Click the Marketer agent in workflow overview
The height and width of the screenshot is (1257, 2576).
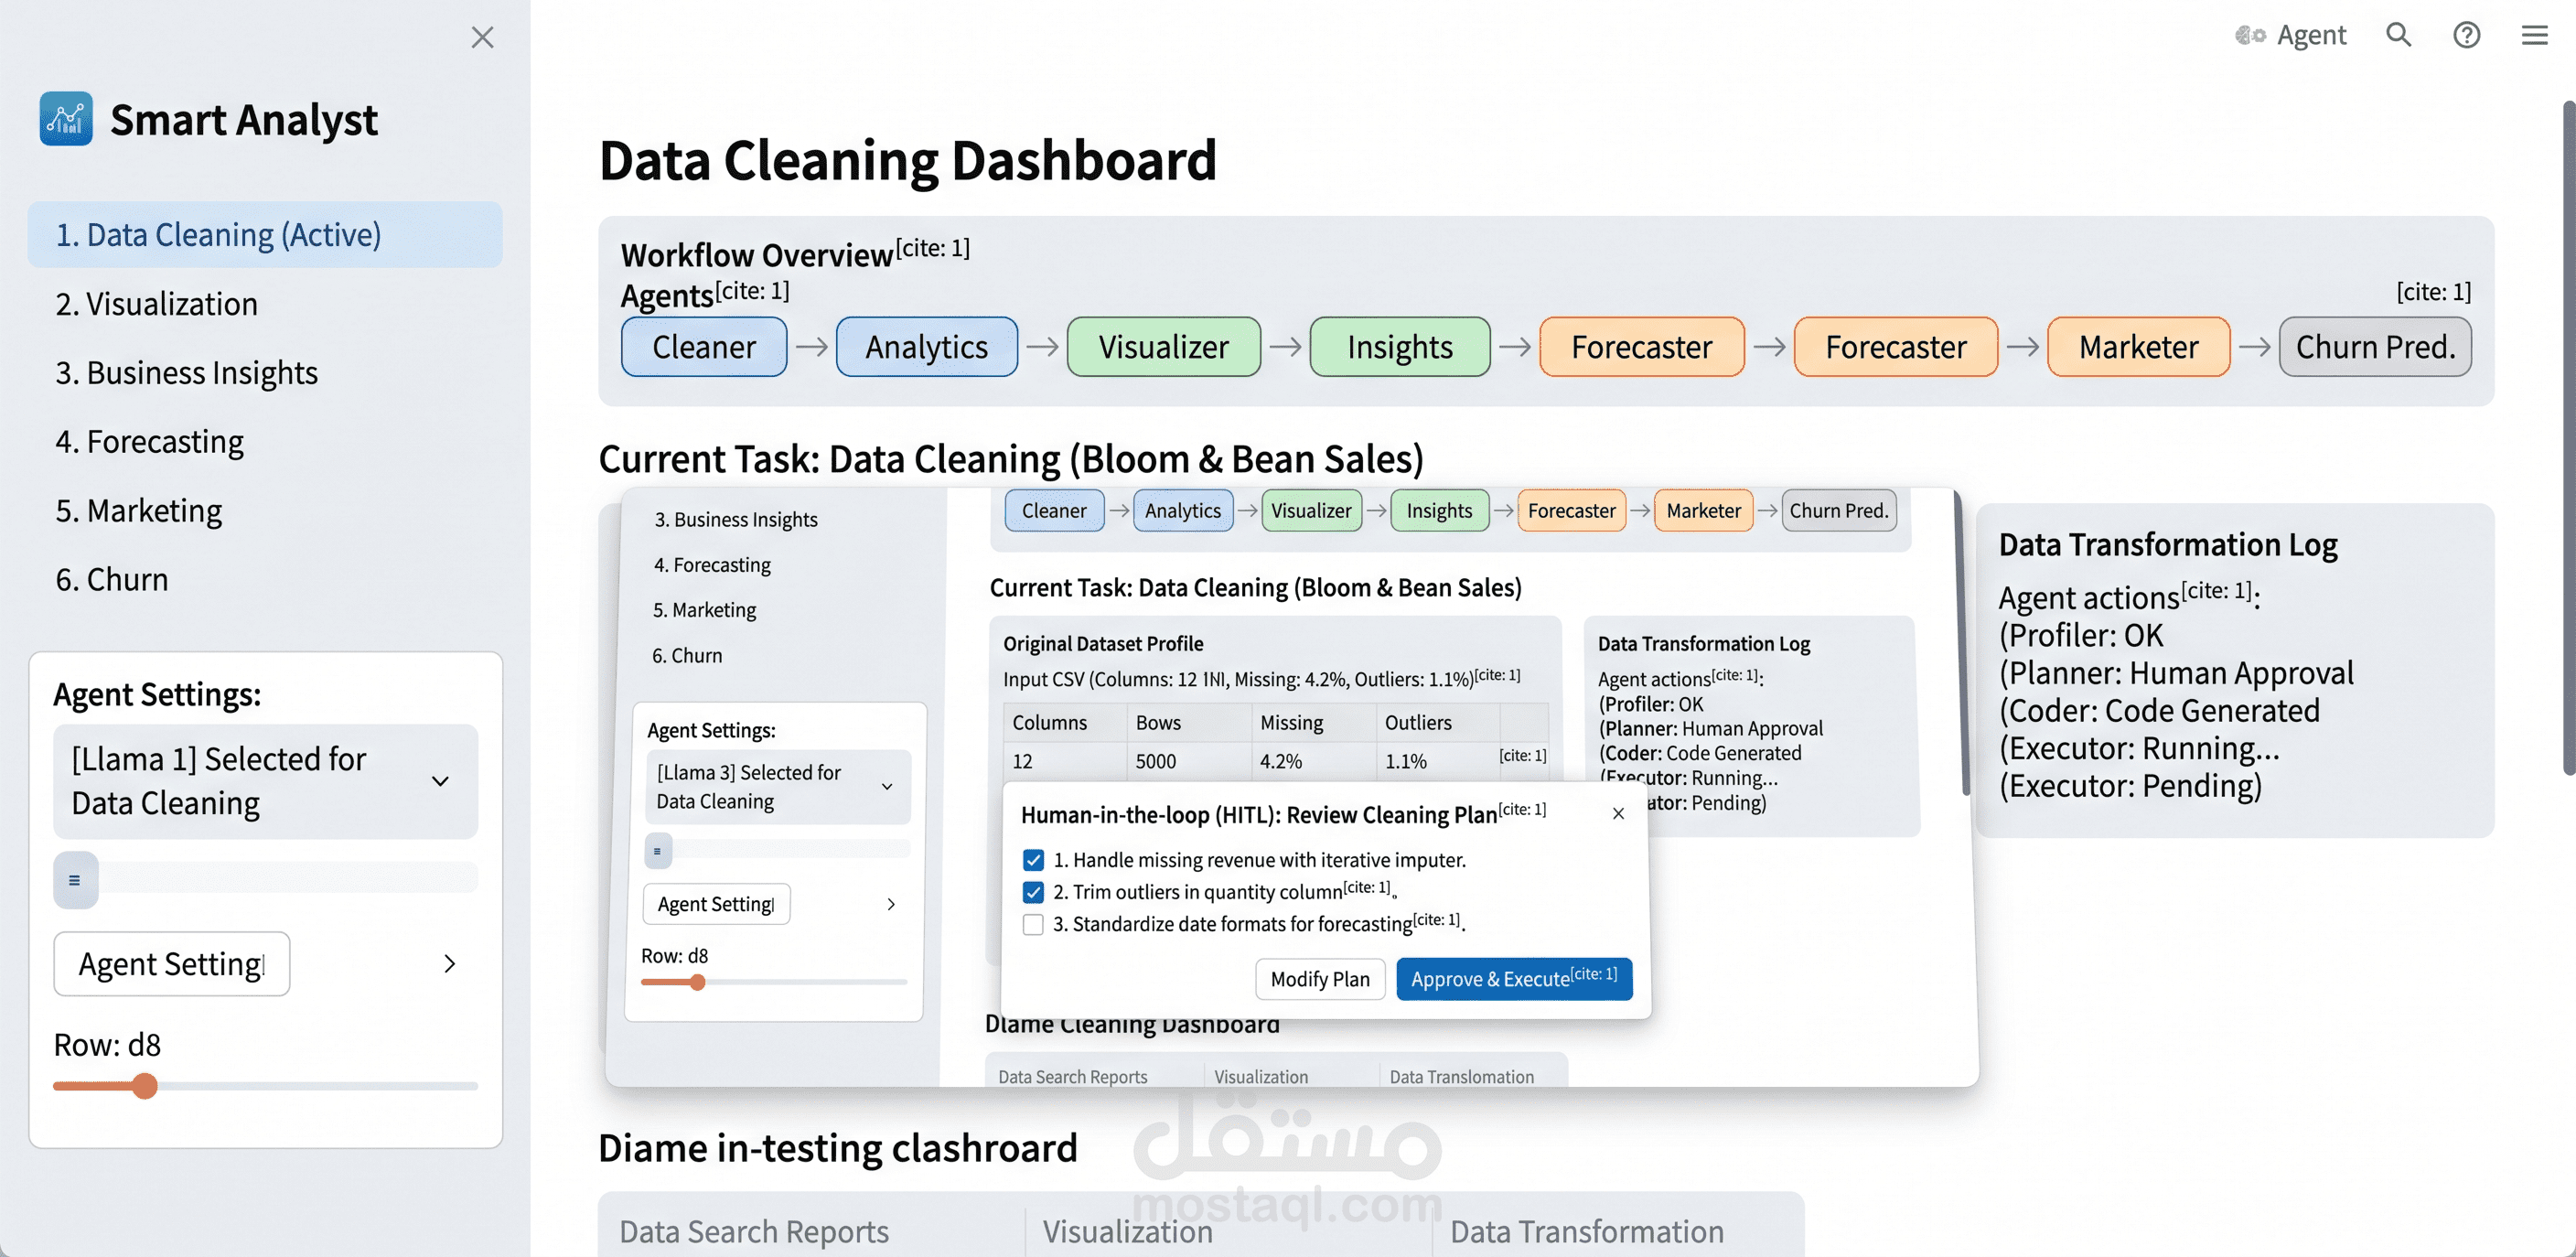pos(2138,347)
